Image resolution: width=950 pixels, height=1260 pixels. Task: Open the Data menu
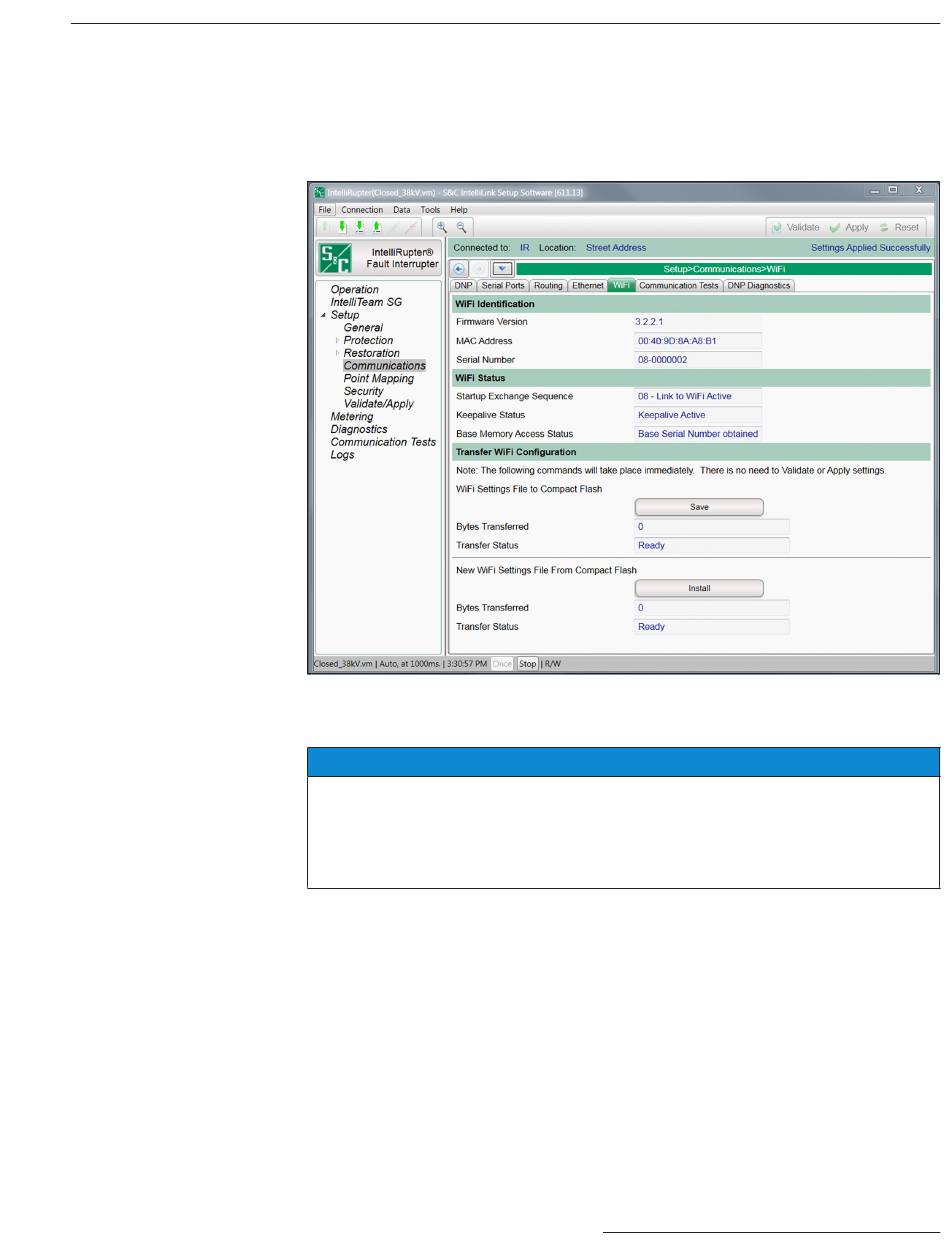tap(402, 210)
